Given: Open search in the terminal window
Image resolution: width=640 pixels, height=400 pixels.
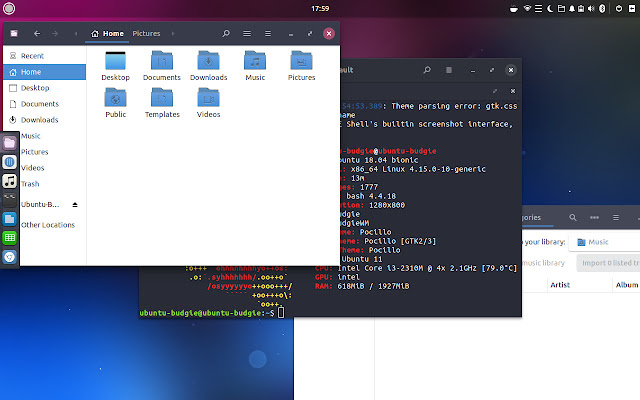Looking at the screenshot, I should click(x=427, y=70).
